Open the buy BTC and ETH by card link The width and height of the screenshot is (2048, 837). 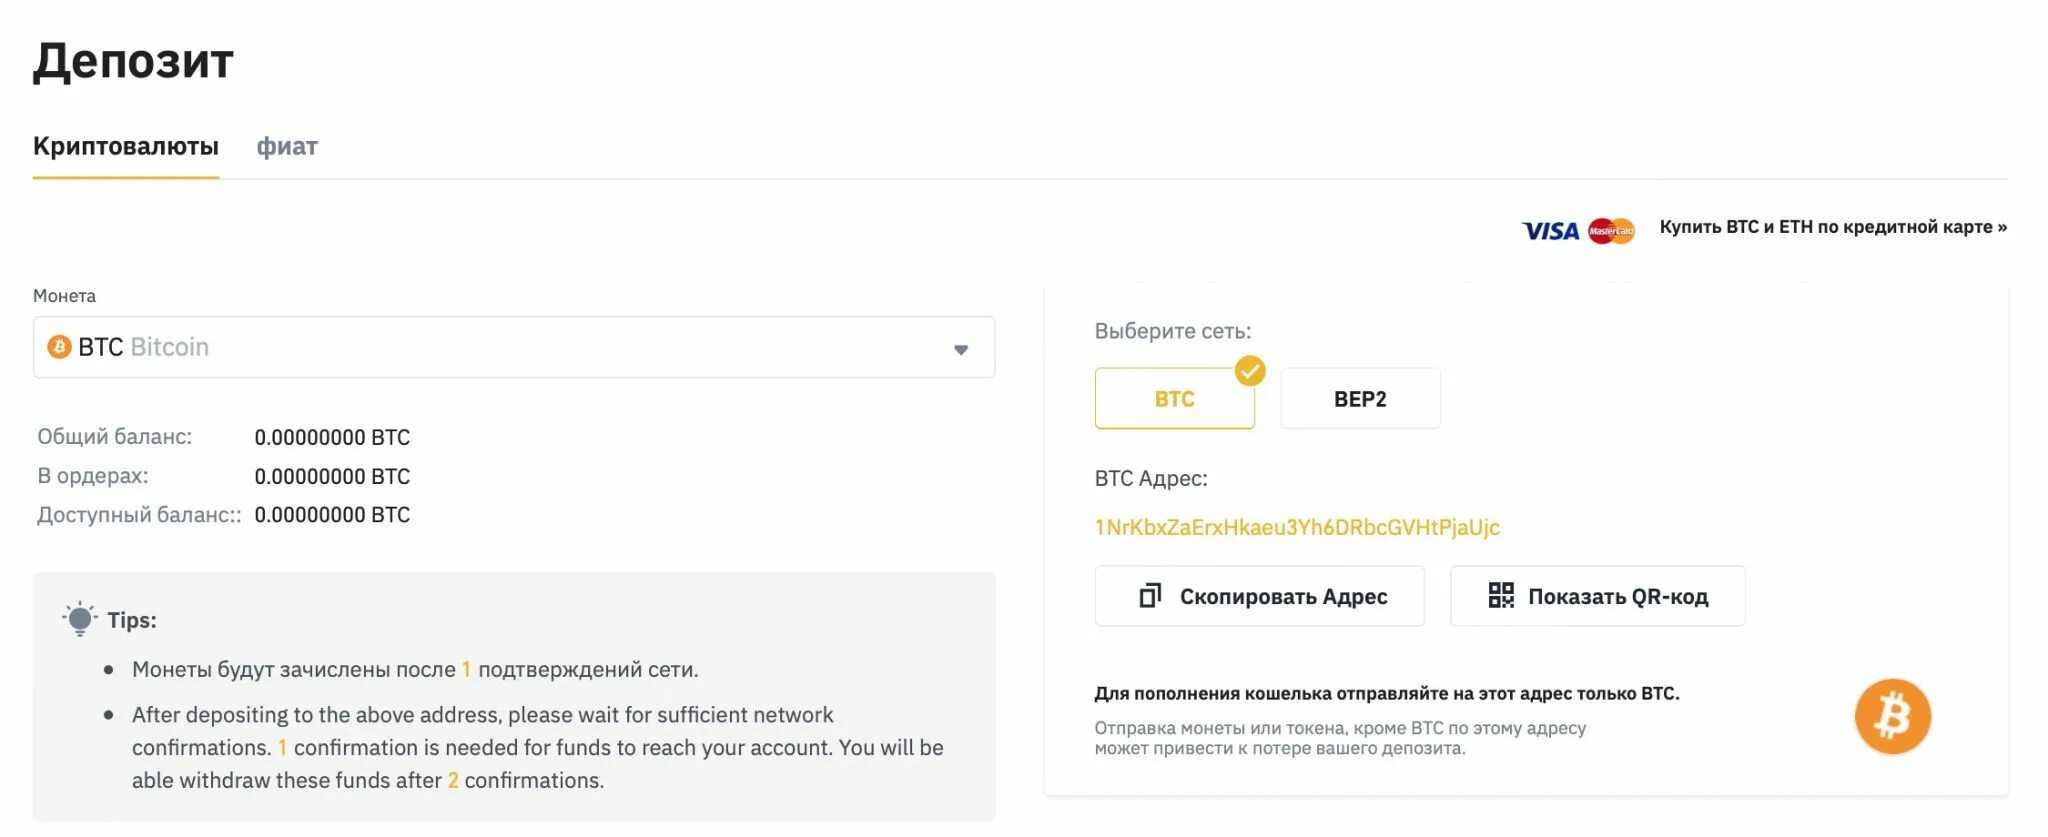(x=1832, y=227)
